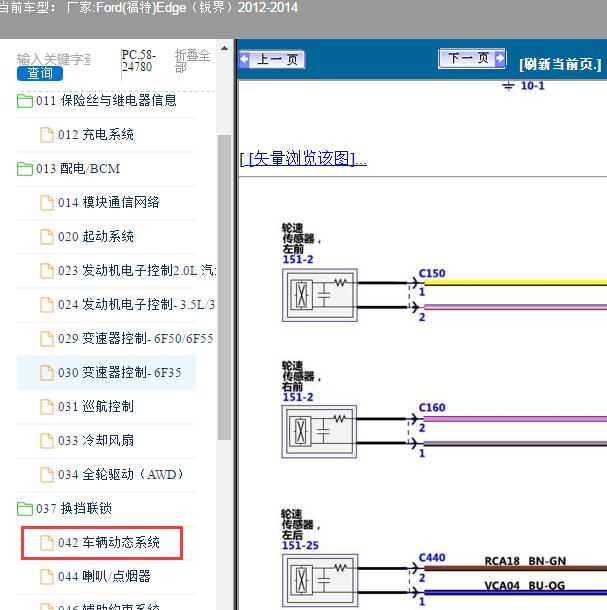Screen dimensions: 607x610
Task: Click the right arrow icon on 下一页
Action: (500, 58)
